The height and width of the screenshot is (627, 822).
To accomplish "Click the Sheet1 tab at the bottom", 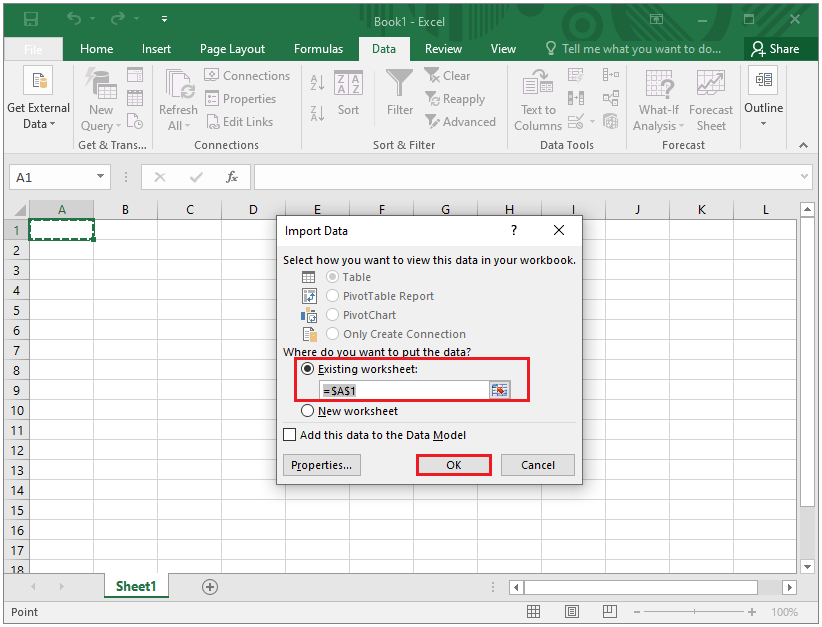I will [x=135, y=586].
